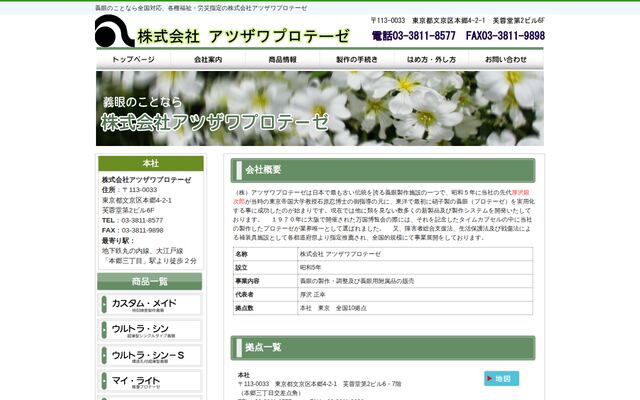The image size is (640, 400).
Task: Click sidebar TEL：03-3811-8577 line
Action: (x=133, y=220)
